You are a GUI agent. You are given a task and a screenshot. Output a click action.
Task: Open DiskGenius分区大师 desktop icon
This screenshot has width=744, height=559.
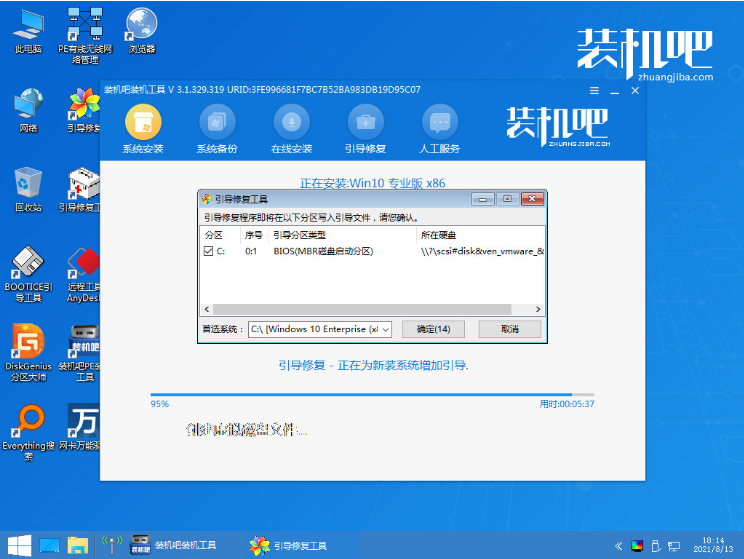click(x=28, y=353)
